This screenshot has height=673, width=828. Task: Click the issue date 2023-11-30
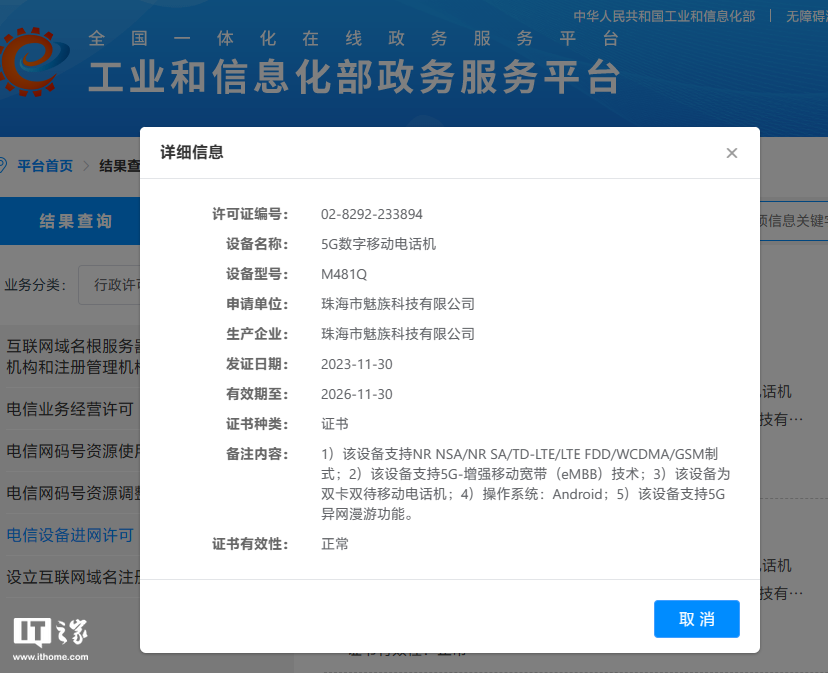356,364
